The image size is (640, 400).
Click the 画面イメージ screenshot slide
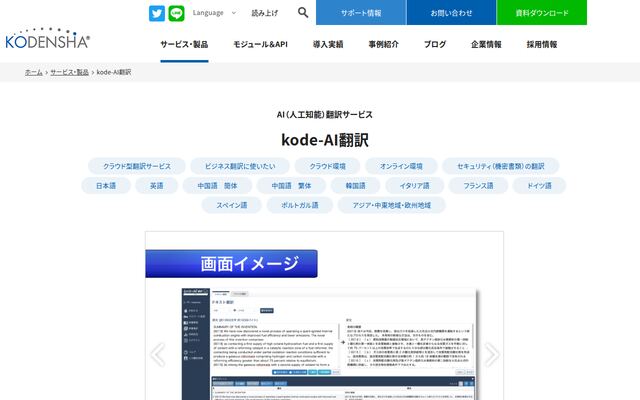coord(324,316)
